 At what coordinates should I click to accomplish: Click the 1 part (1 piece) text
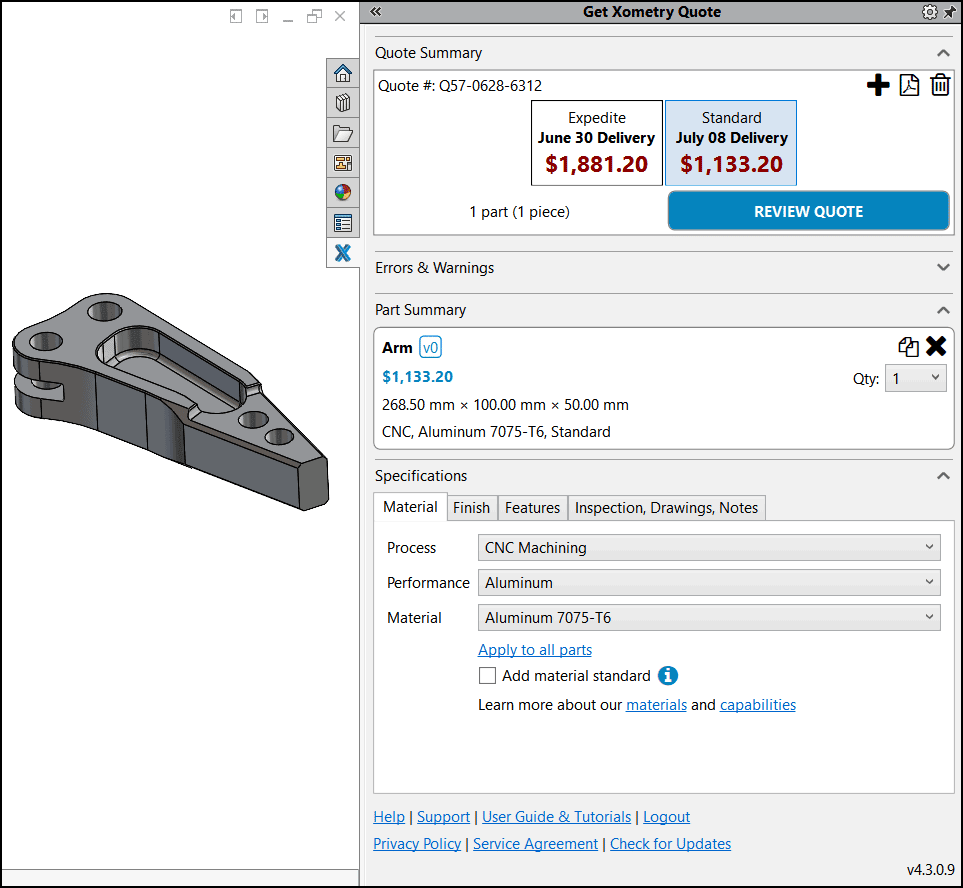(x=520, y=212)
